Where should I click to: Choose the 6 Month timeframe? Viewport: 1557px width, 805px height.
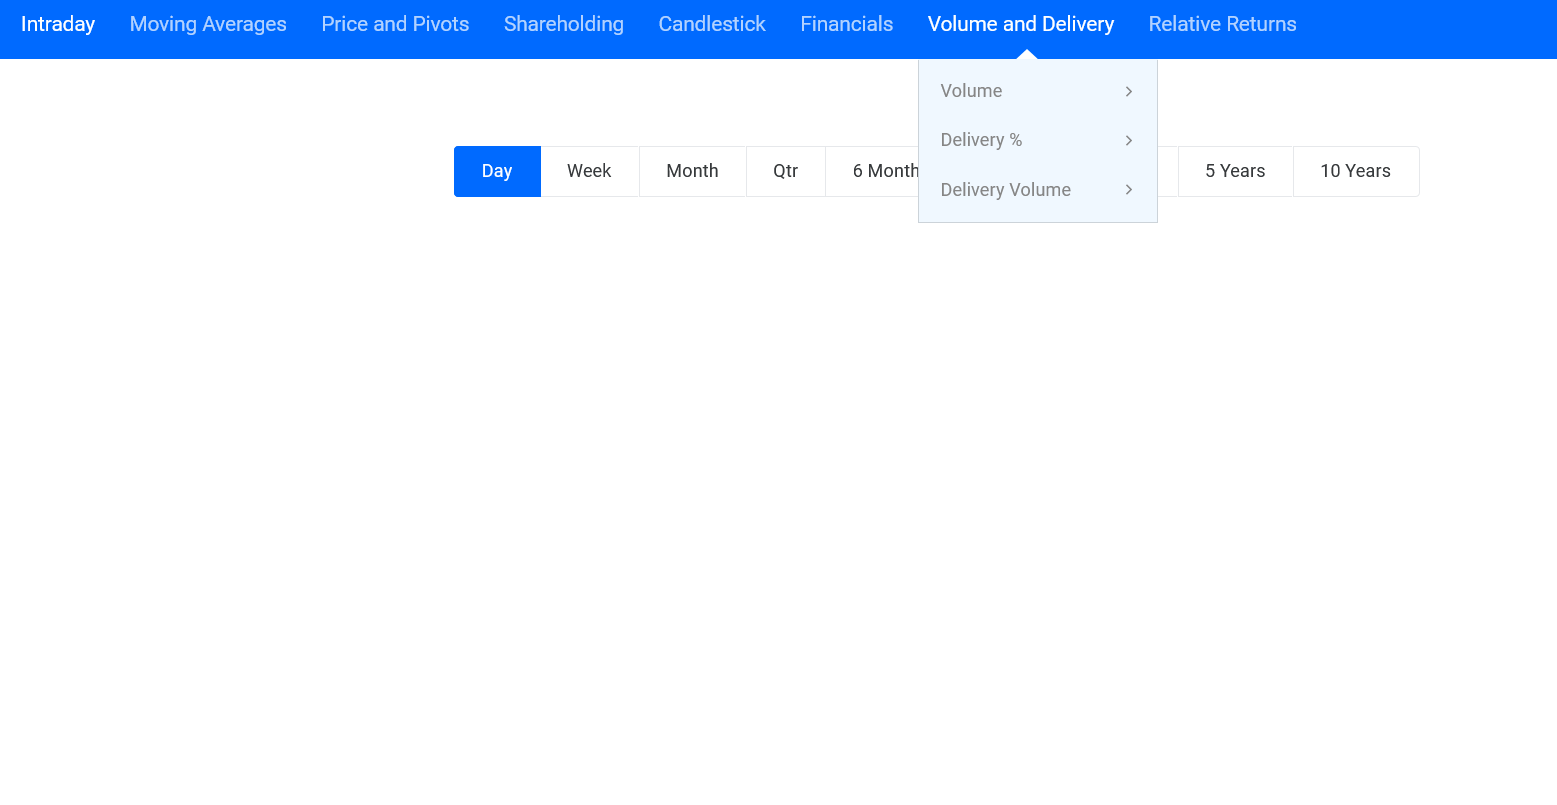click(873, 171)
